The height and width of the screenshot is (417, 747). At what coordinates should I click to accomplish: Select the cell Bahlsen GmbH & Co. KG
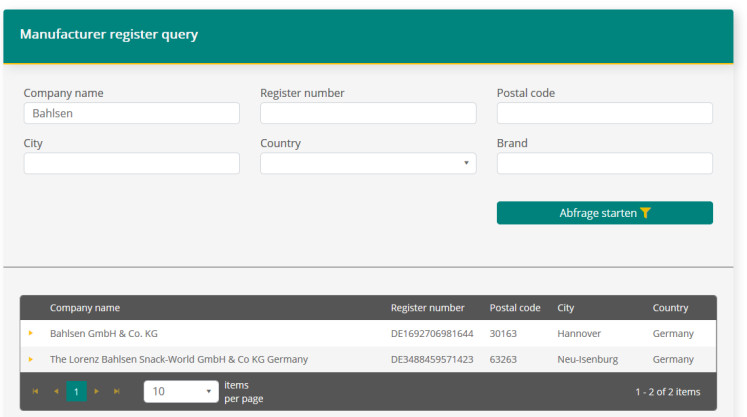[x=104, y=334]
